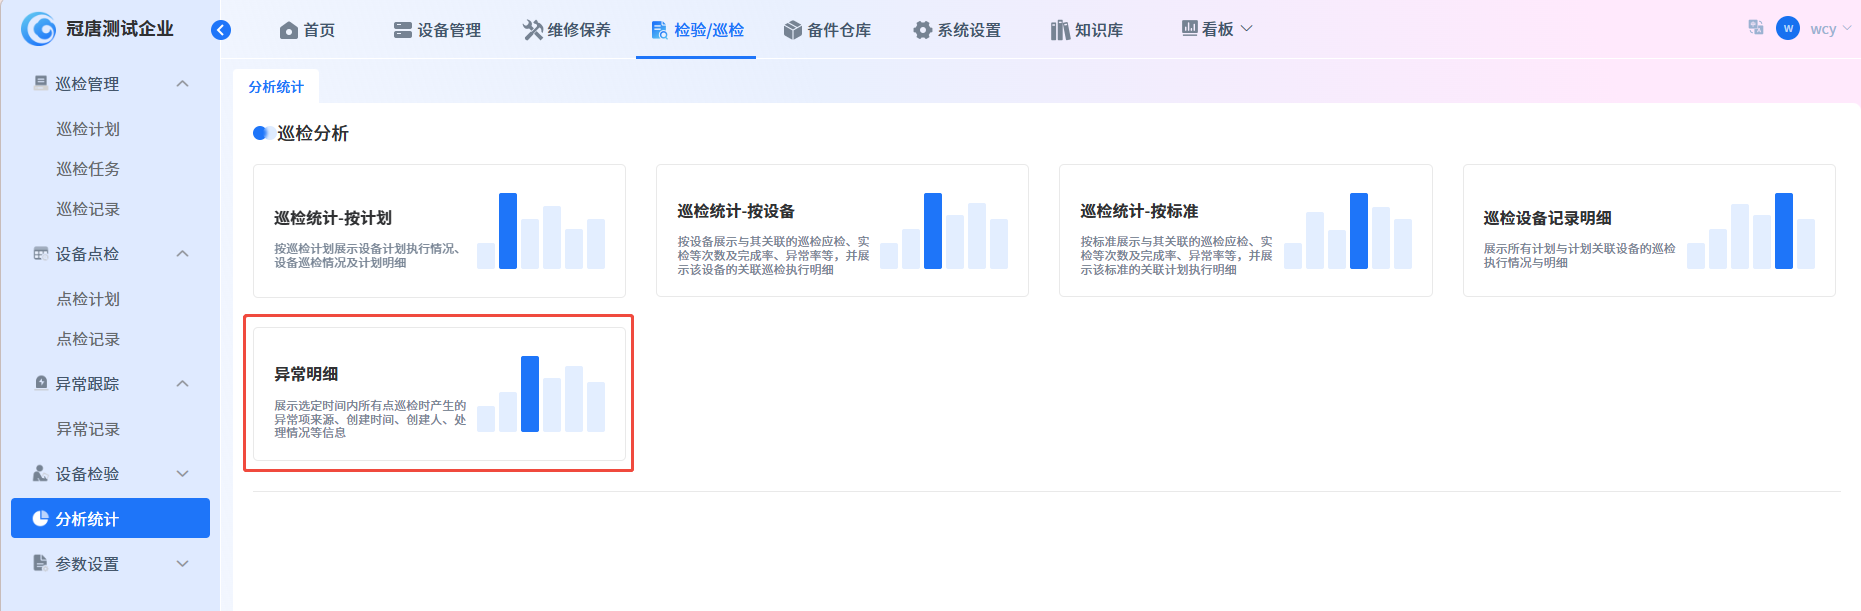Click the 巡检分析 section heading
The height and width of the screenshot is (611, 1861).
point(313,133)
